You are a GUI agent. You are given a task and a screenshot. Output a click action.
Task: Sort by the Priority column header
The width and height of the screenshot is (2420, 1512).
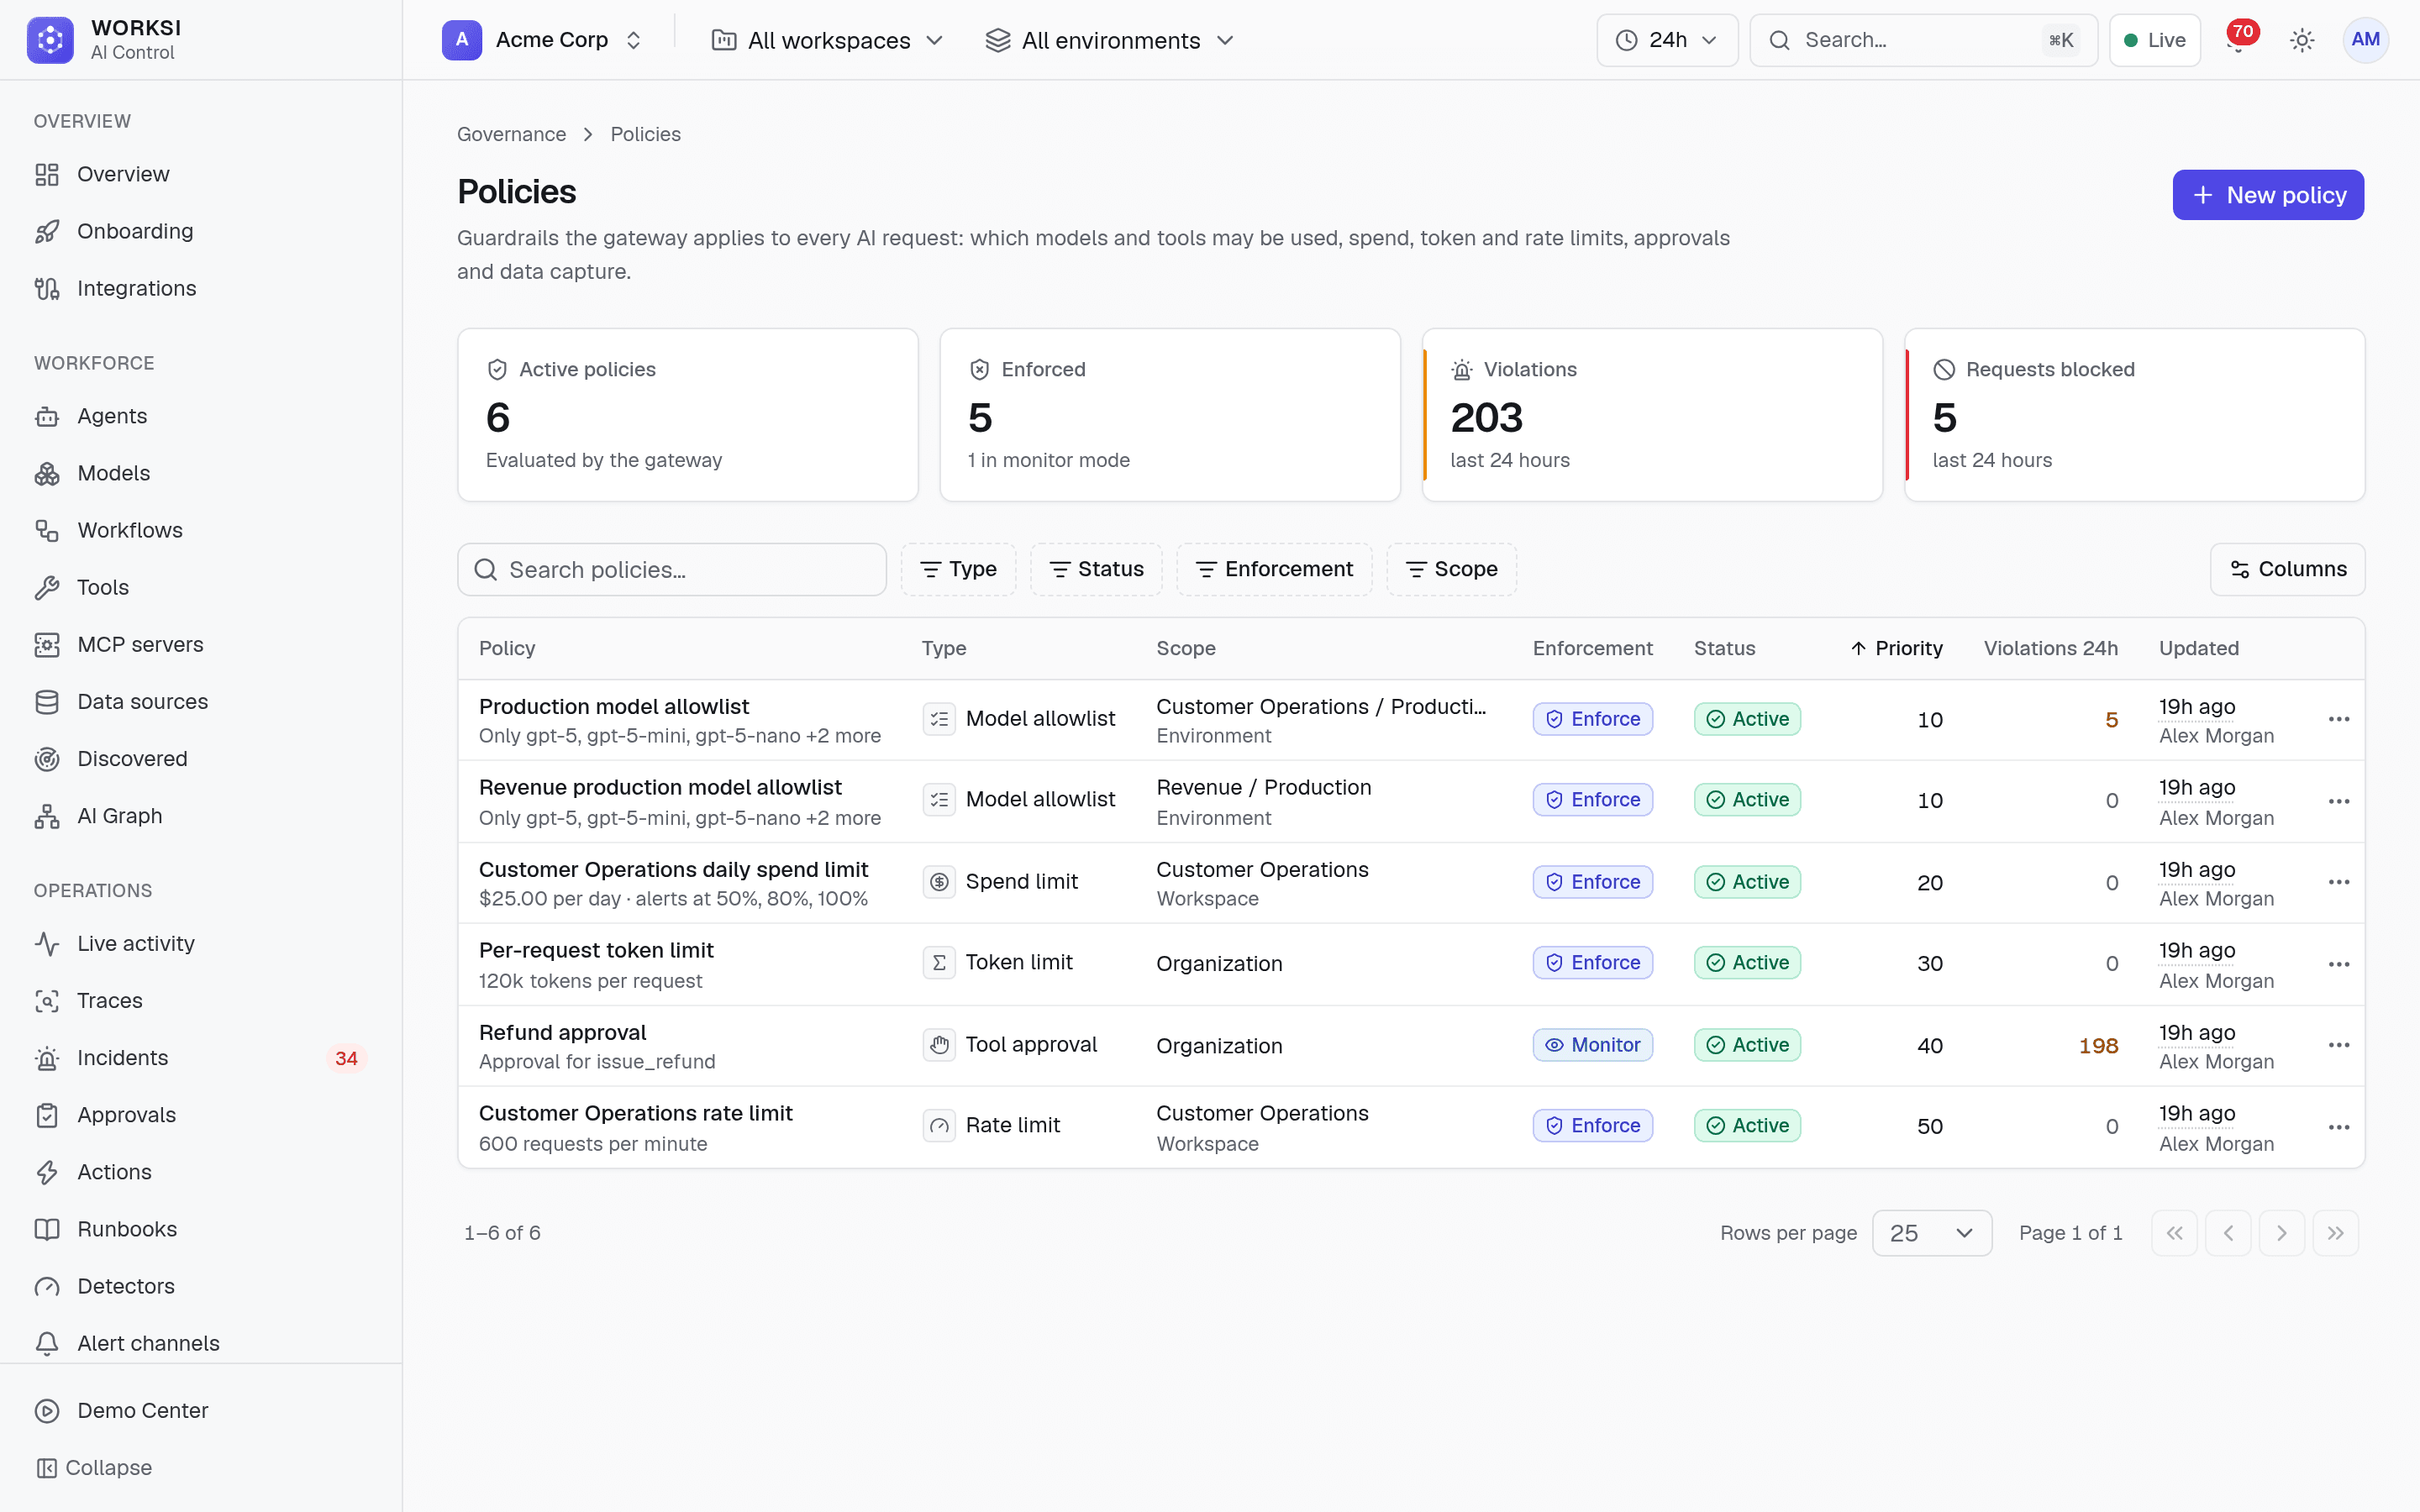(1896, 648)
